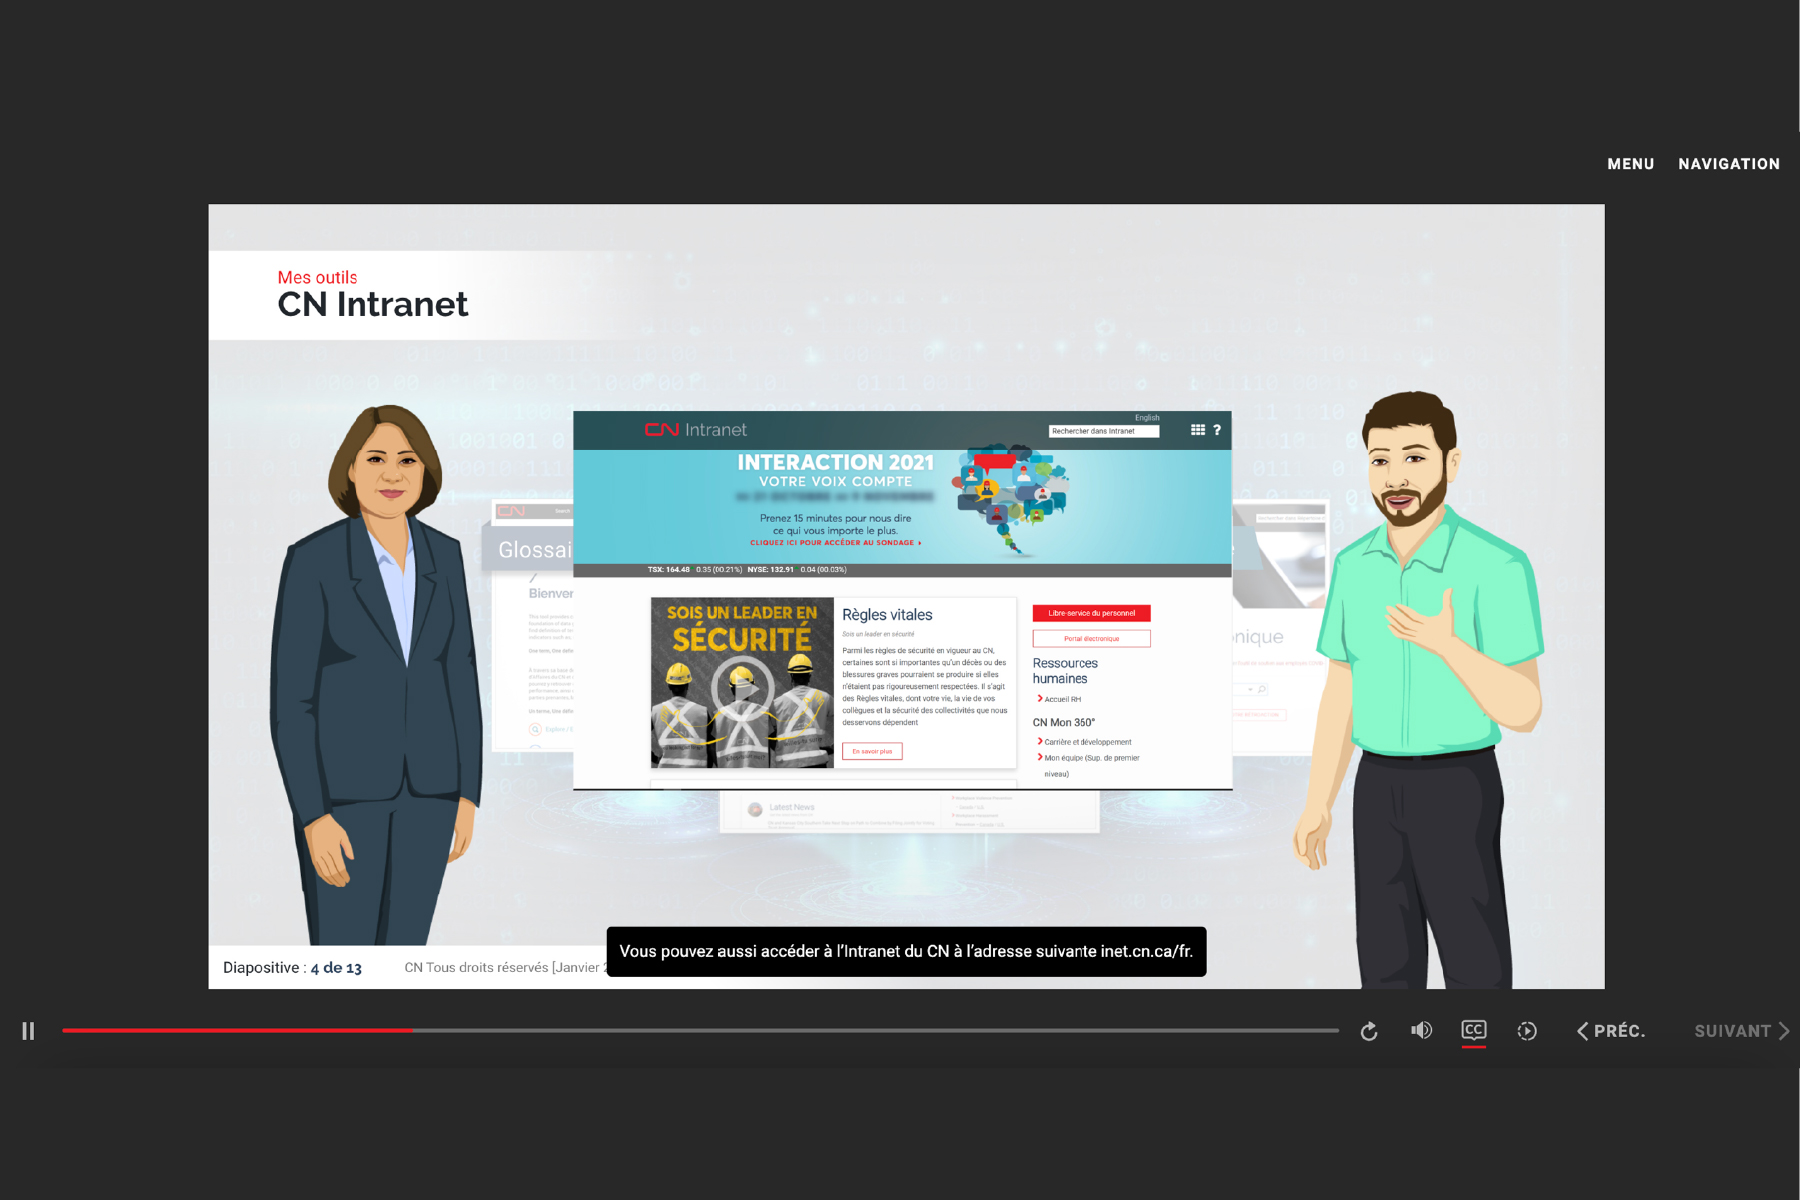Click the NYSE: 132.91 stock ticker value

(x=770, y=570)
